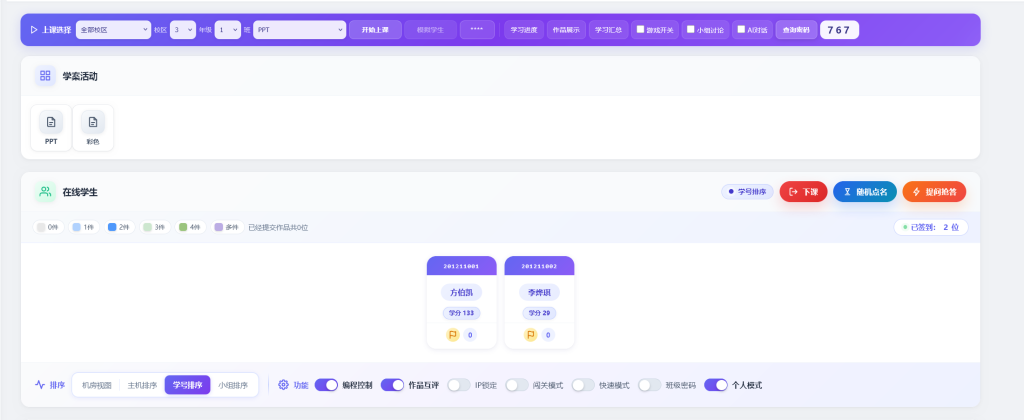Screen dimensions: 1024x420
Task: Expand the grade number dropdown showing 3
Action: pos(182,30)
